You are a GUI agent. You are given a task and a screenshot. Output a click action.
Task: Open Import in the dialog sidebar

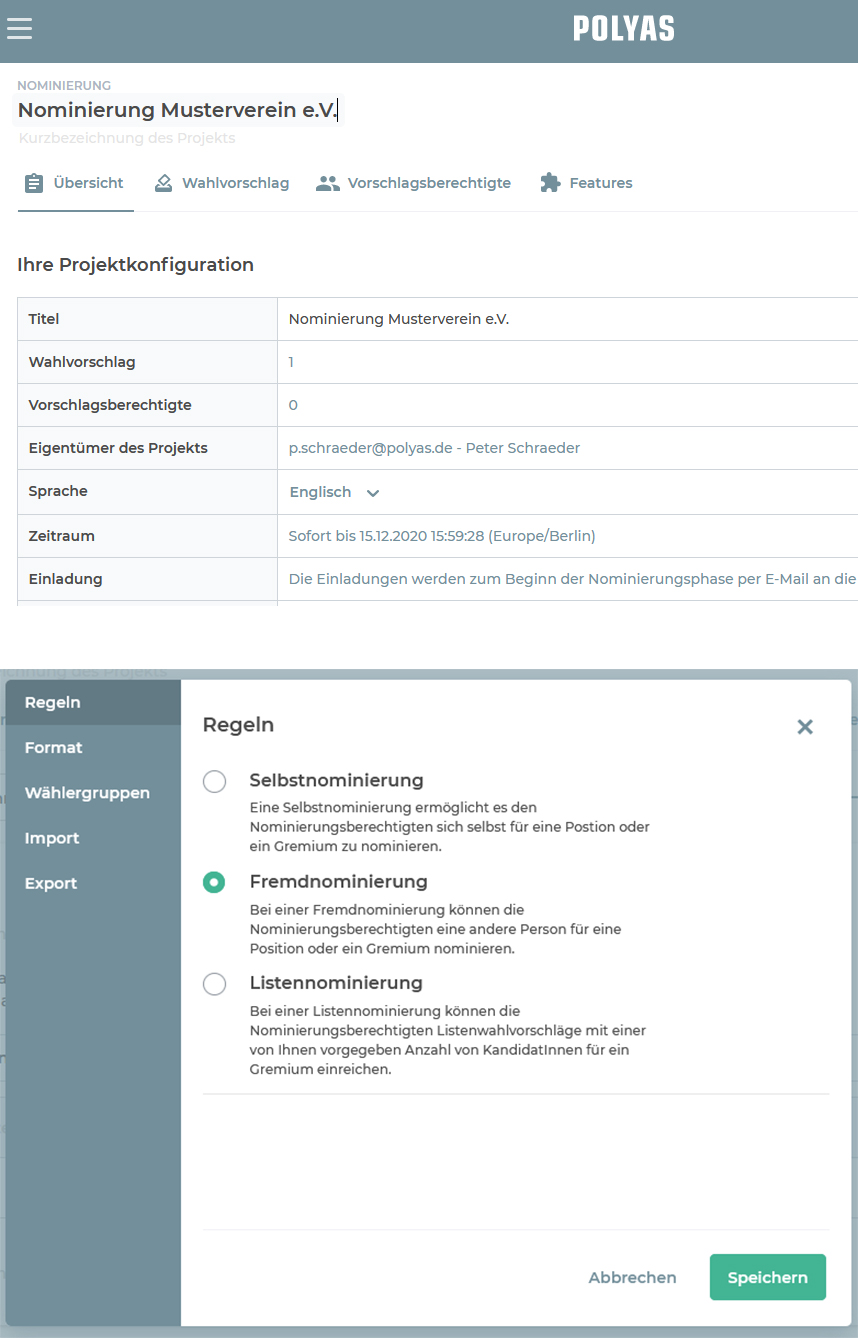93,838
